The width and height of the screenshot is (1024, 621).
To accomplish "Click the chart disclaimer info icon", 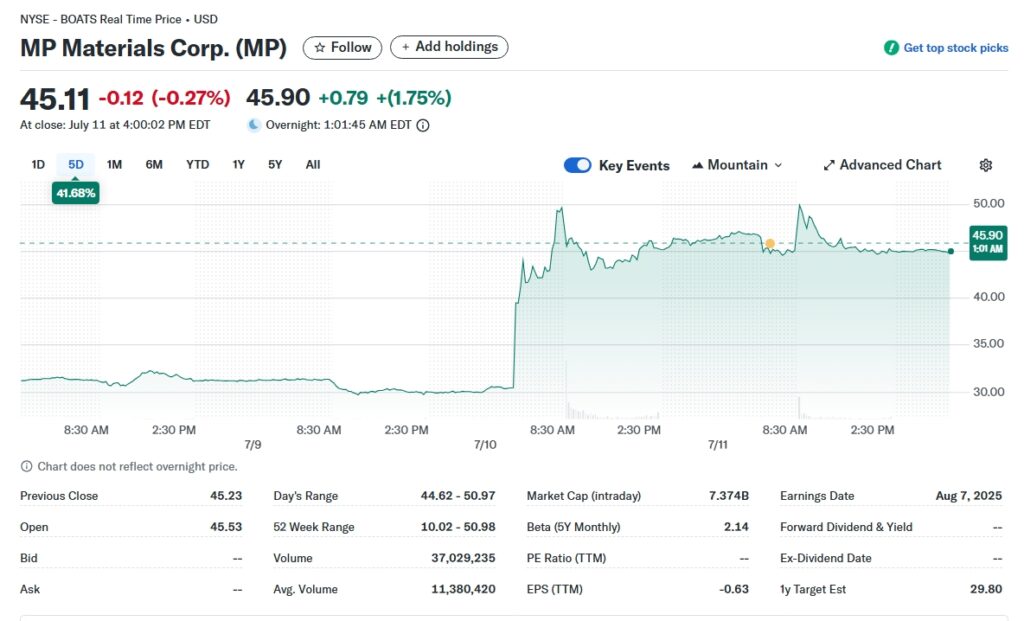I will [26, 467].
